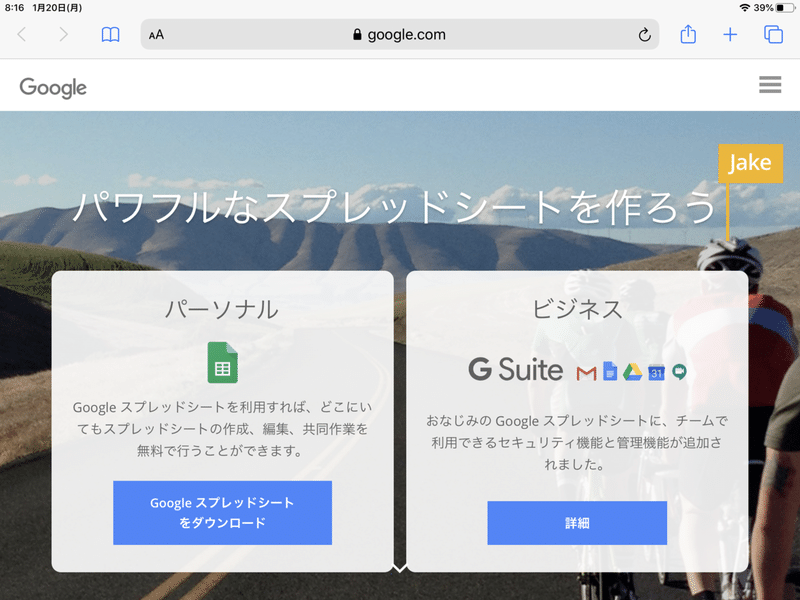Click the personal card description text
The height and width of the screenshot is (600, 800).
tap(222, 429)
